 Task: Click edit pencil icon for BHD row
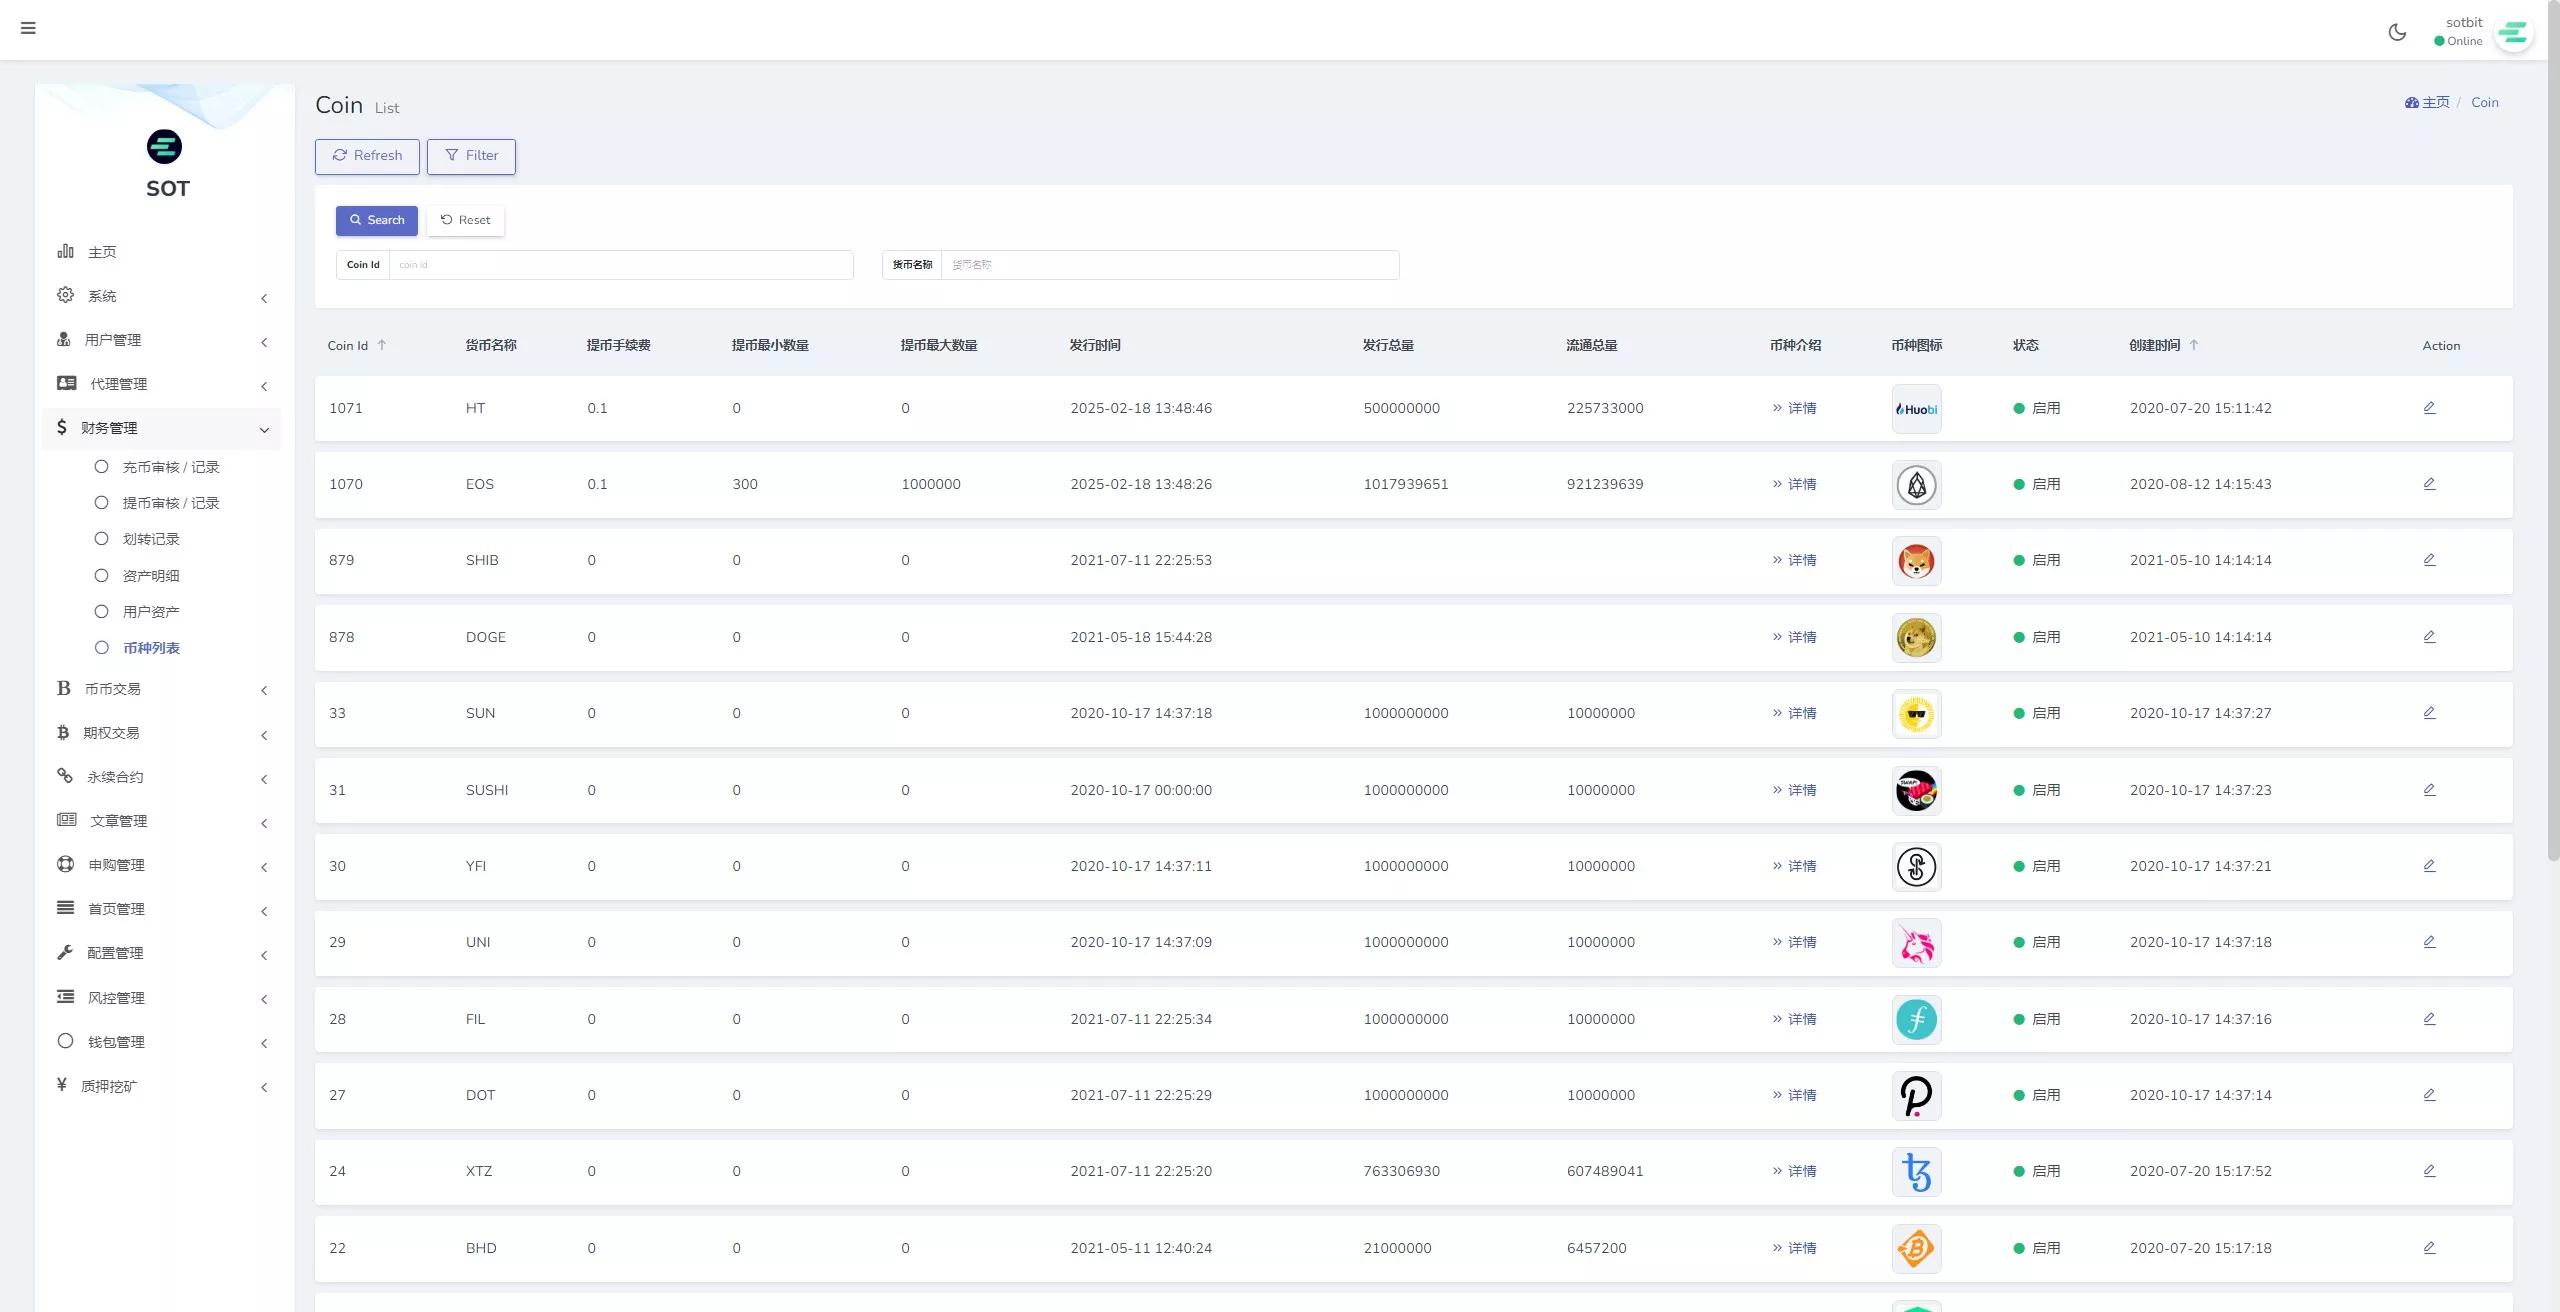(x=2429, y=1248)
